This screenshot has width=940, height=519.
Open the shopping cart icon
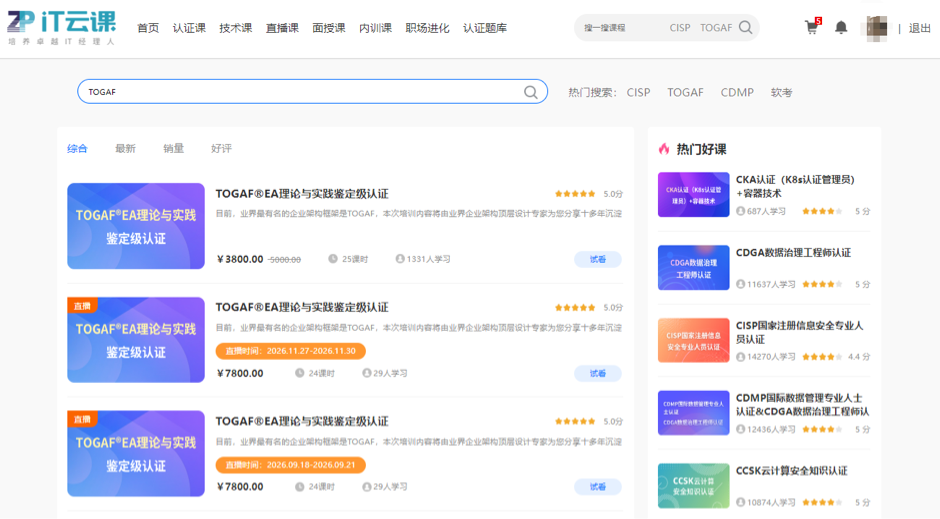811,28
